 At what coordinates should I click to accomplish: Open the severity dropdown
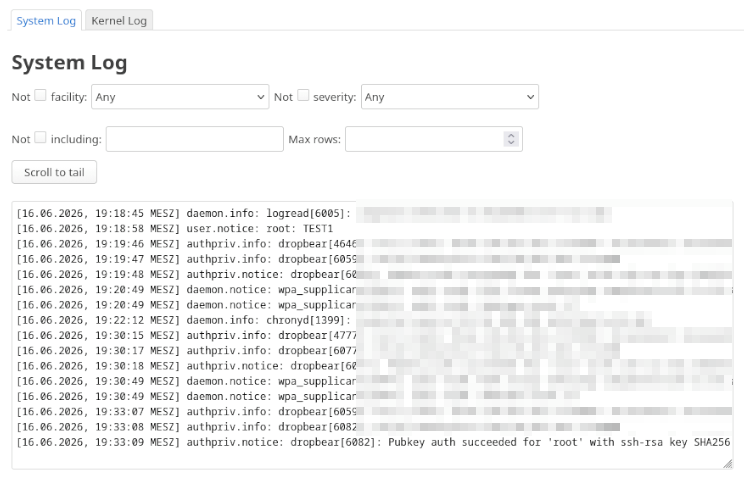[x=450, y=97]
